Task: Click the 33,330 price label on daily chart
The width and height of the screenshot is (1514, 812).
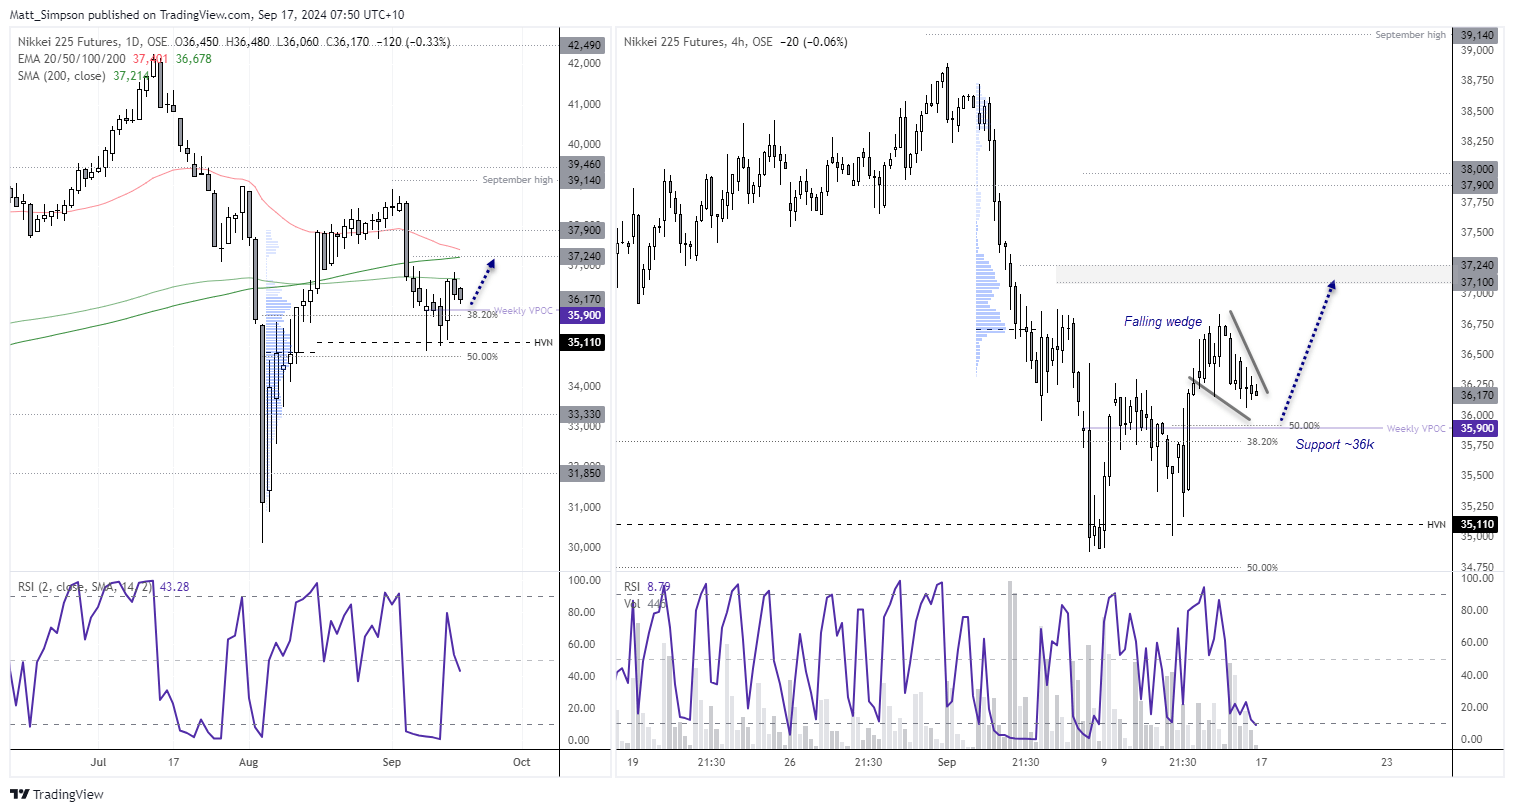Action: (583, 414)
